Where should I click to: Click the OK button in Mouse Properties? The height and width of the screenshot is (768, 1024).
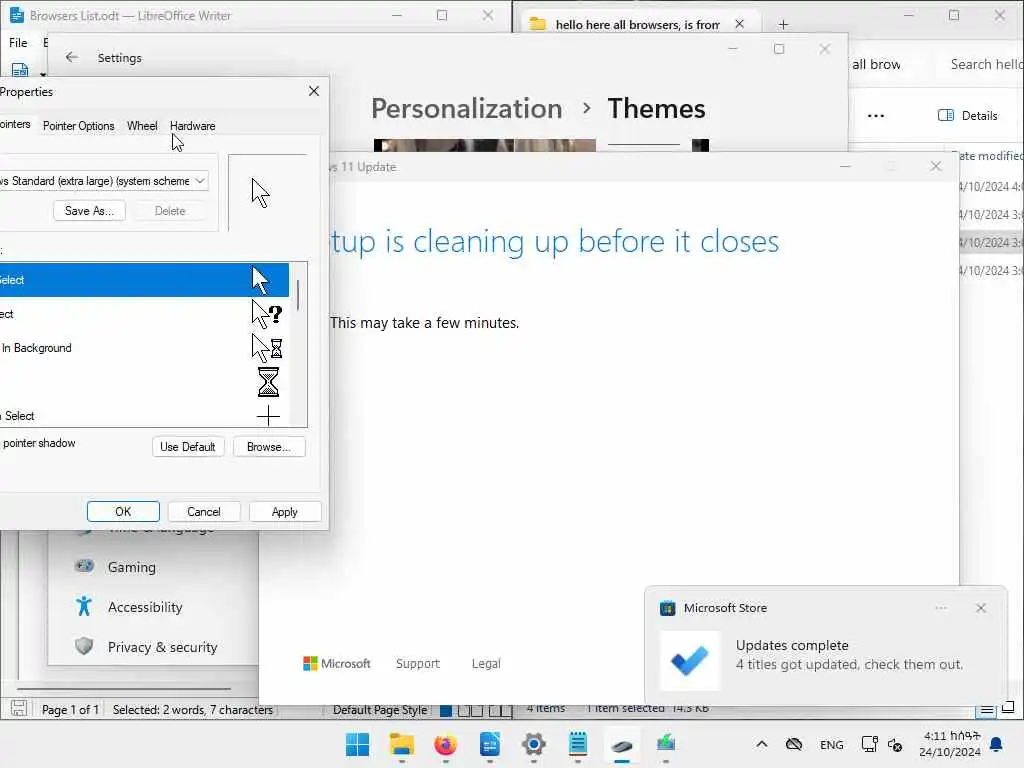pyautogui.click(x=123, y=511)
